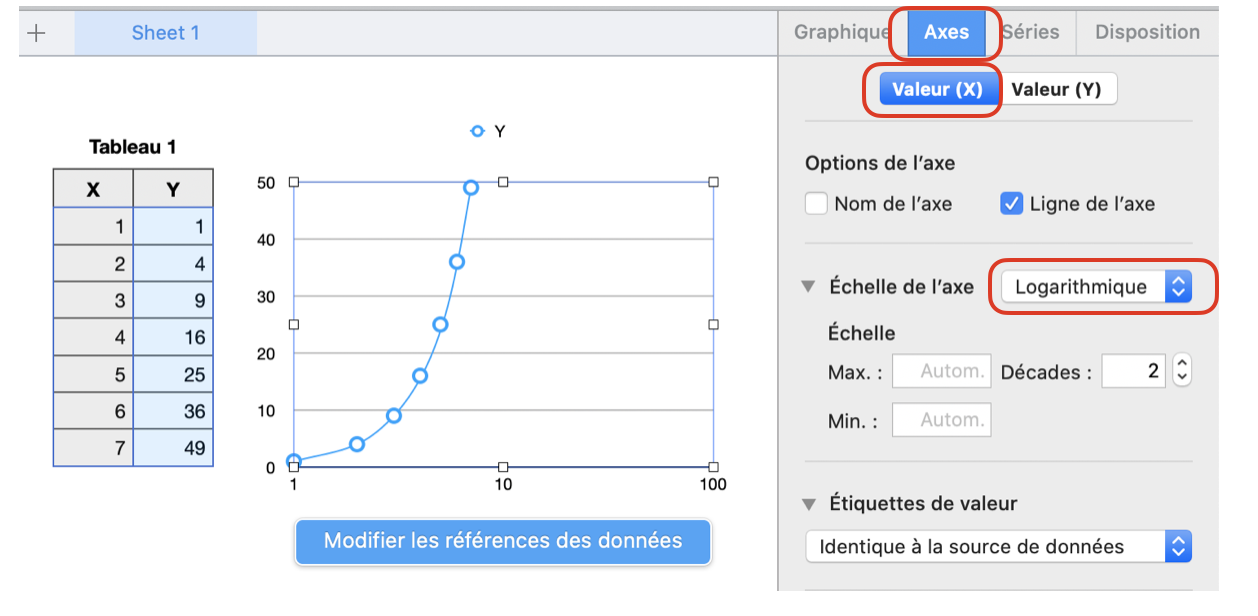Click the Min. scale input field
The width and height of the screenshot is (1258, 616).
[x=940, y=420]
